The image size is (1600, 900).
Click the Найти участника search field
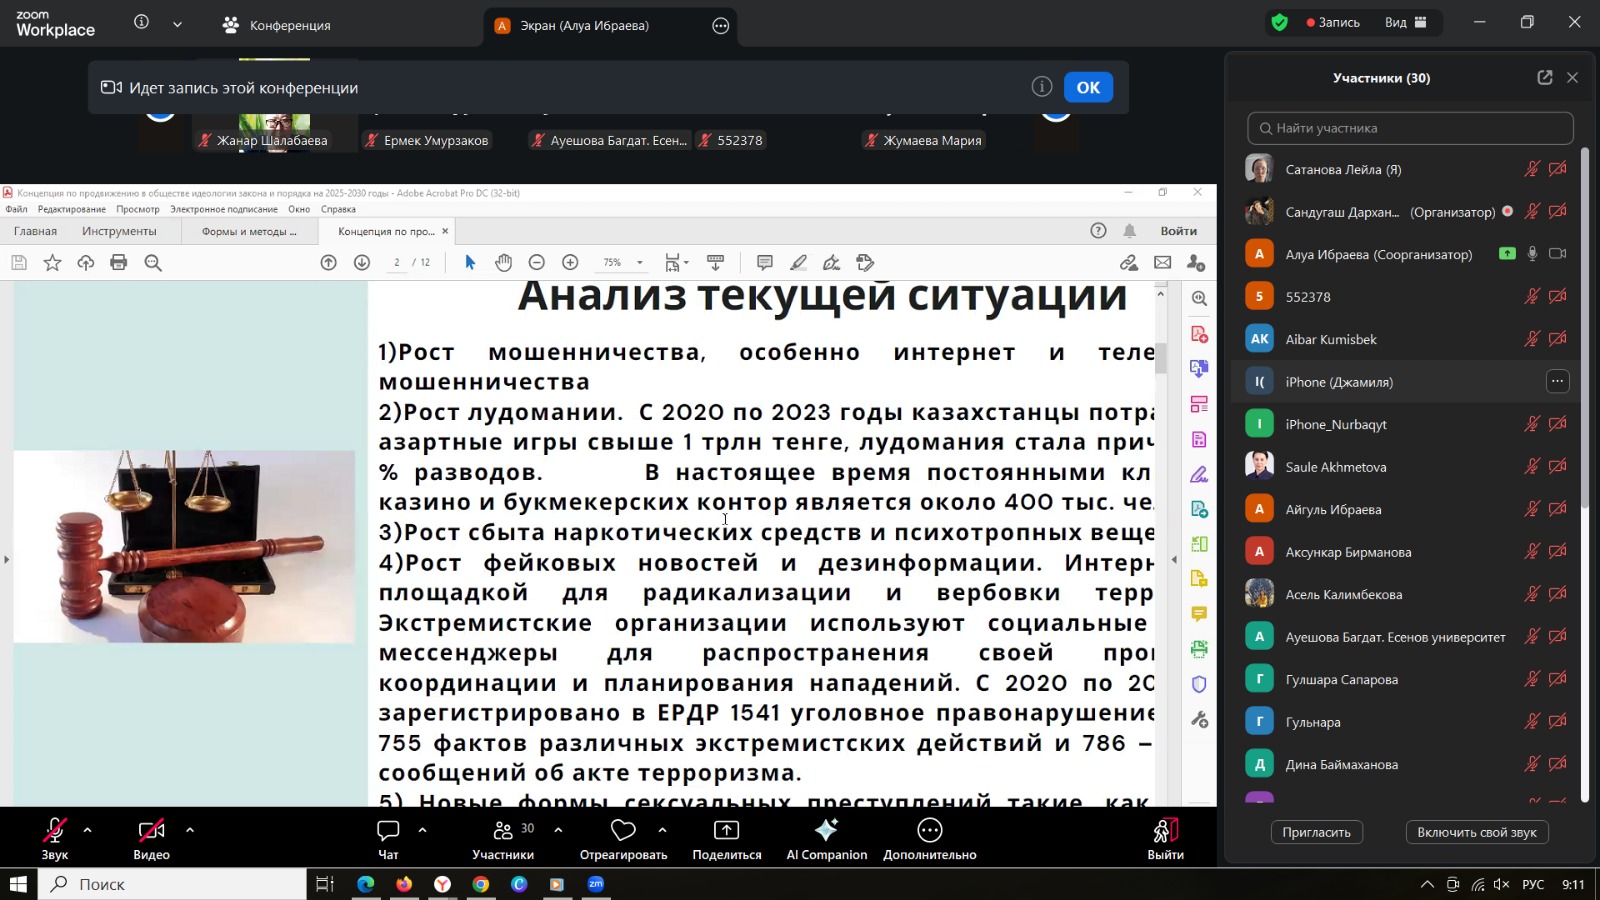point(1410,128)
